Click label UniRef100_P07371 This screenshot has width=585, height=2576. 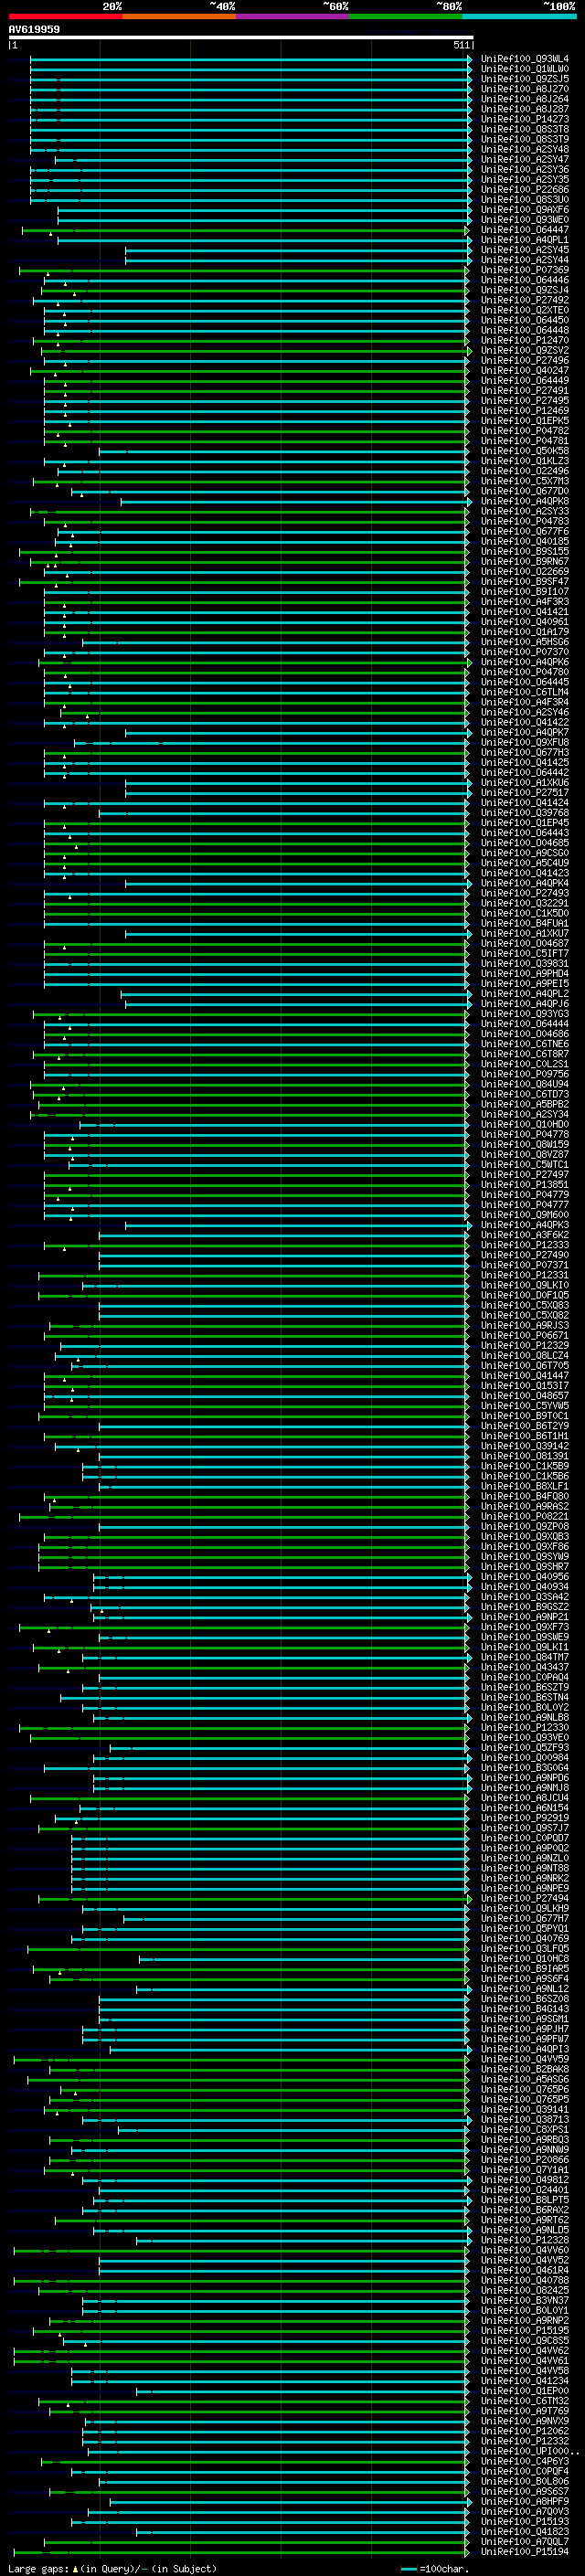[x=524, y=1265]
